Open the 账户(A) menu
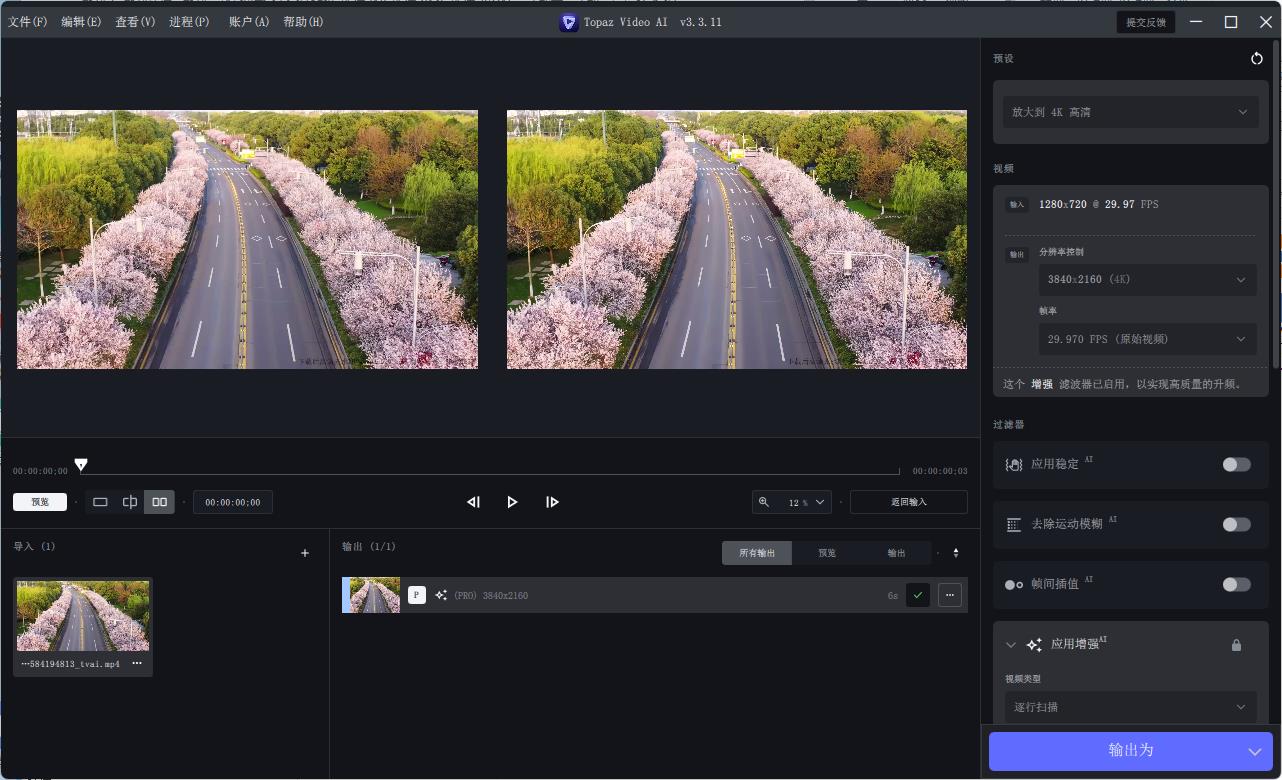Image resolution: width=1282 pixels, height=780 pixels. point(249,22)
